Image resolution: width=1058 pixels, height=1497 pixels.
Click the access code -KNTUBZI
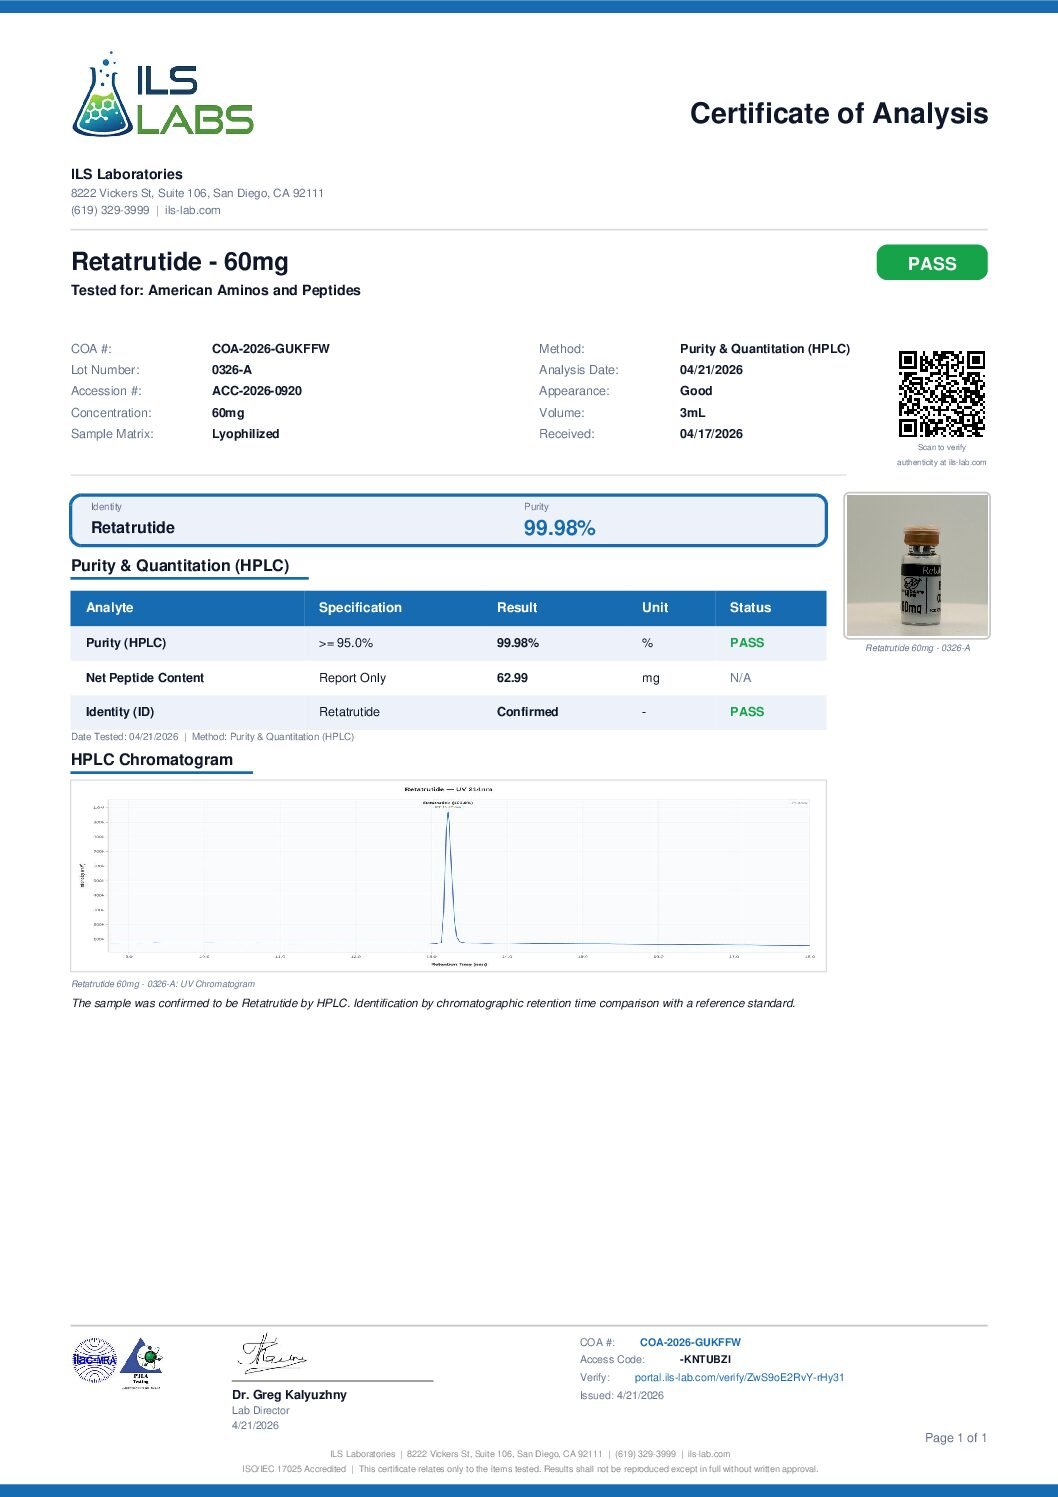(705, 1360)
